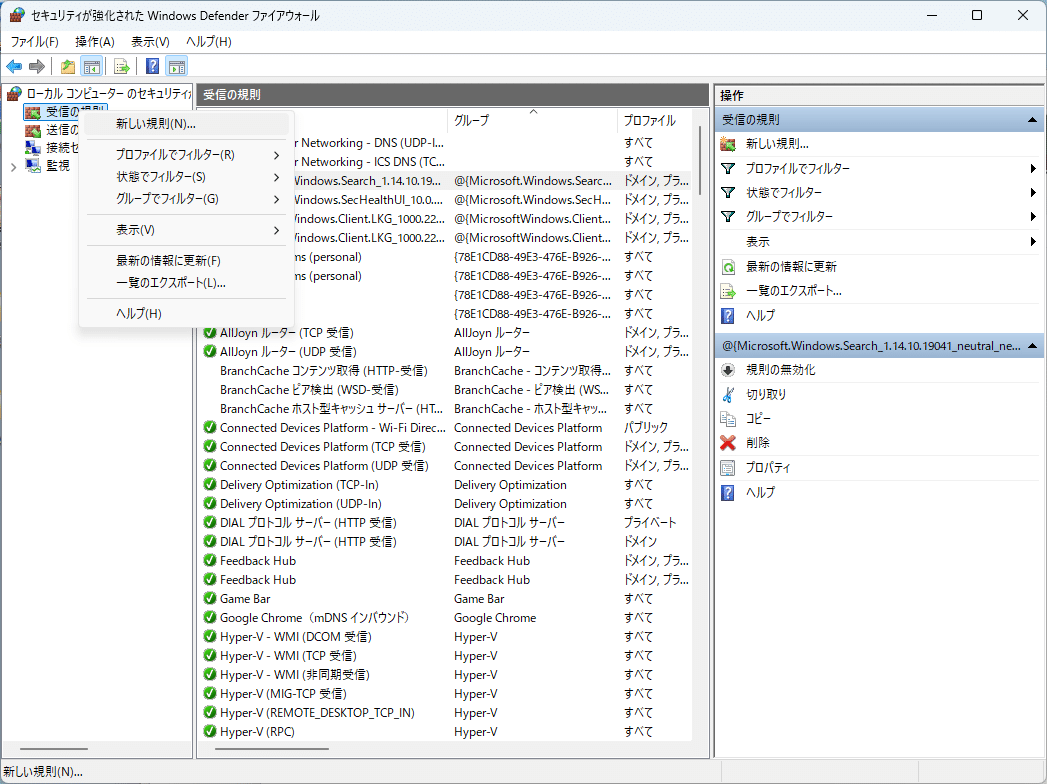Click the 一覧のエクスポート... icon in 操作 pane
This screenshot has width=1047, height=784.
coord(728,291)
